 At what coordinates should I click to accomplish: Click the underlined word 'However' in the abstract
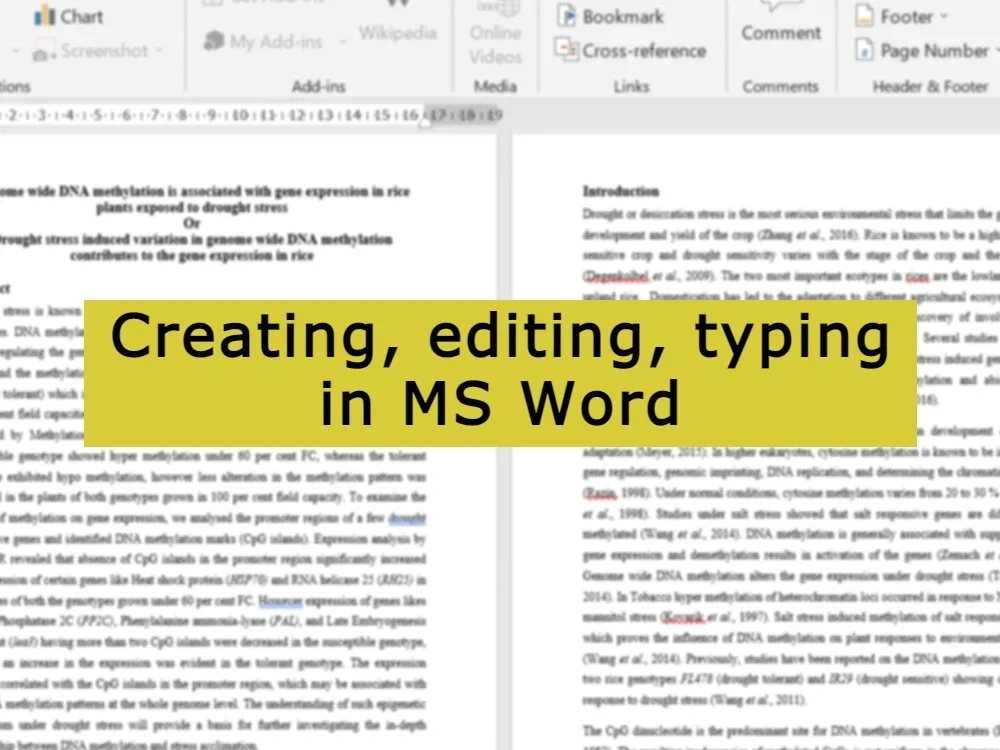(x=279, y=601)
